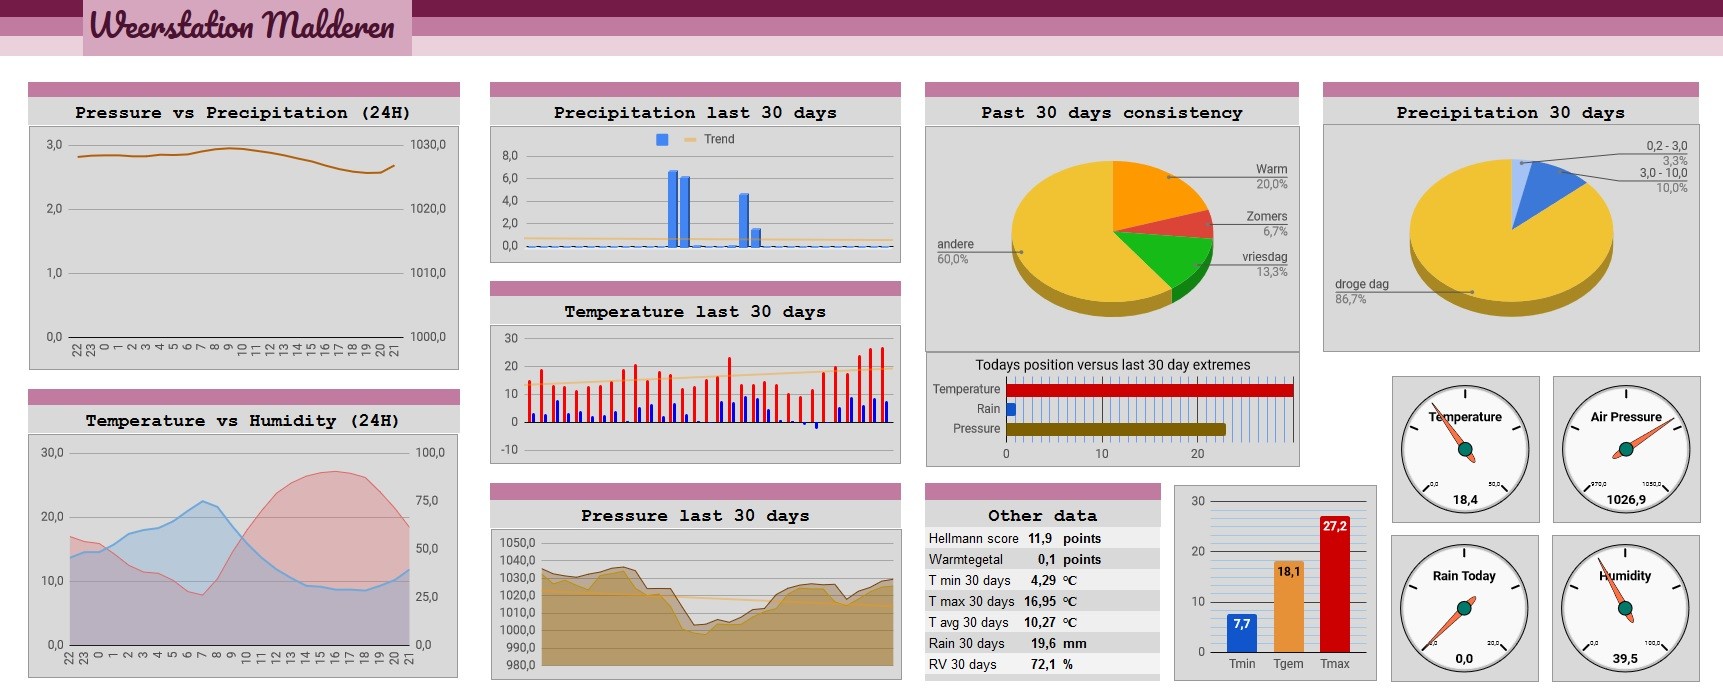Click the Other data panel header
The width and height of the screenshot is (1723, 696).
(x=1043, y=516)
